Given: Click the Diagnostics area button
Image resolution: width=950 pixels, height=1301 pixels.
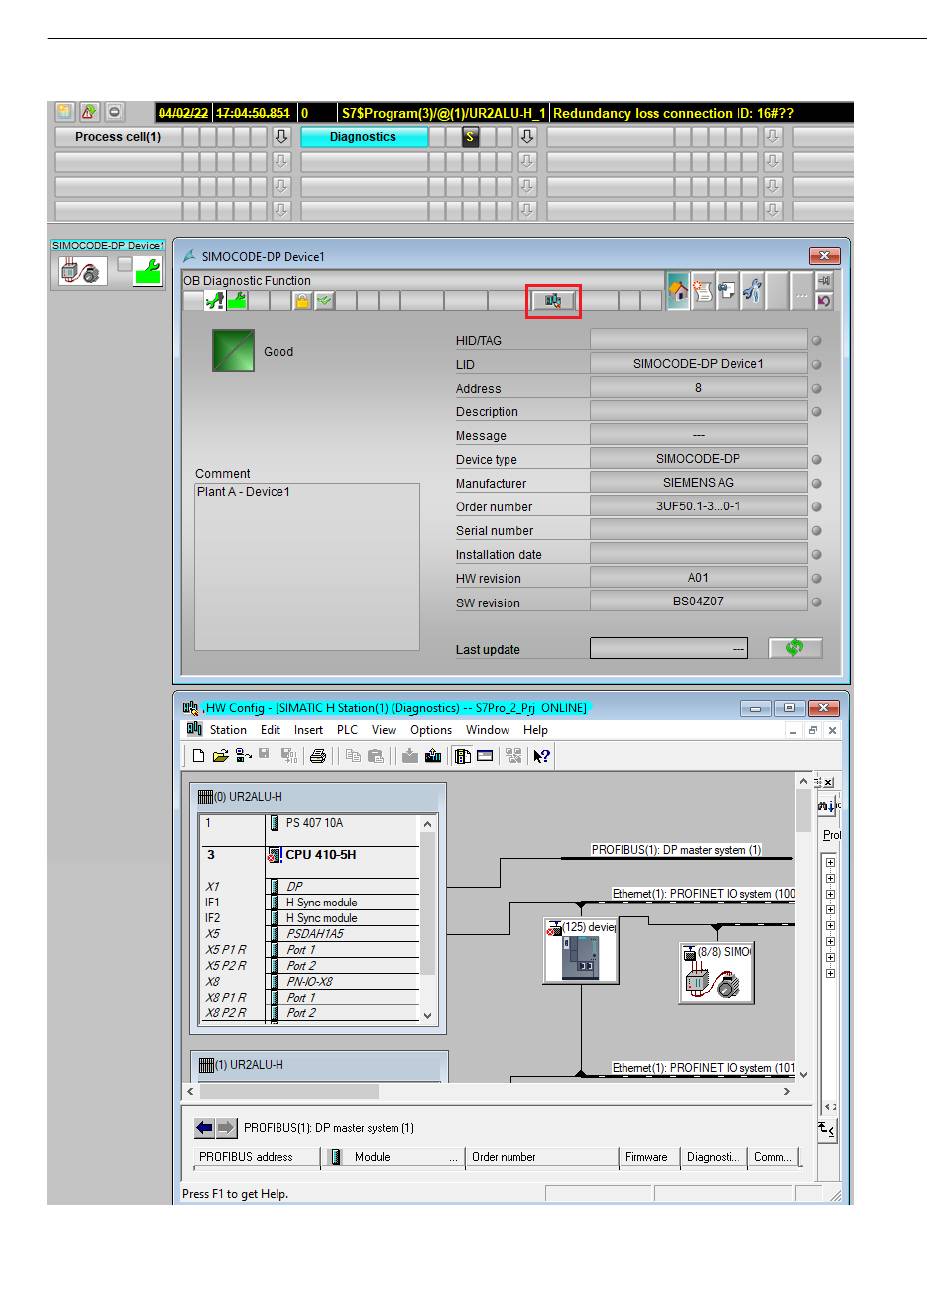Looking at the screenshot, I should [363, 137].
